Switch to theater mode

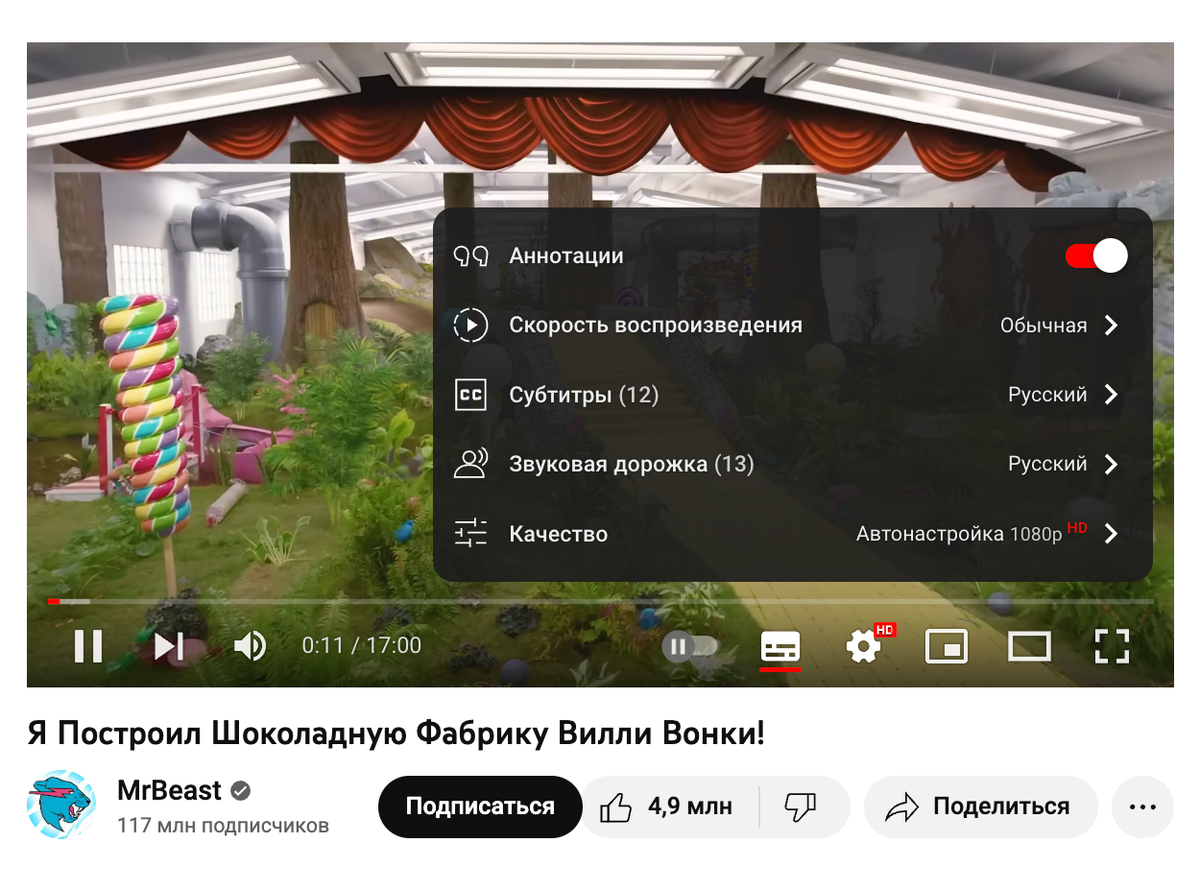(x=1029, y=647)
